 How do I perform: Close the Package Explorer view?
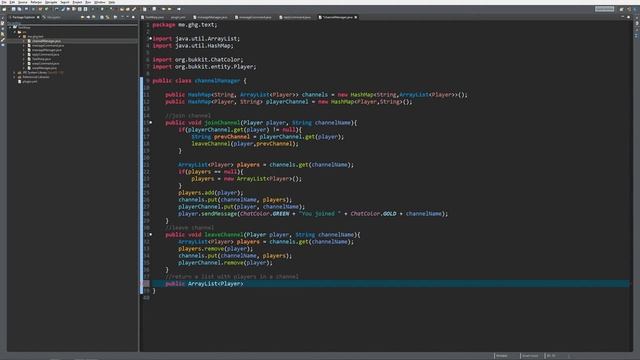pos(38,17)
